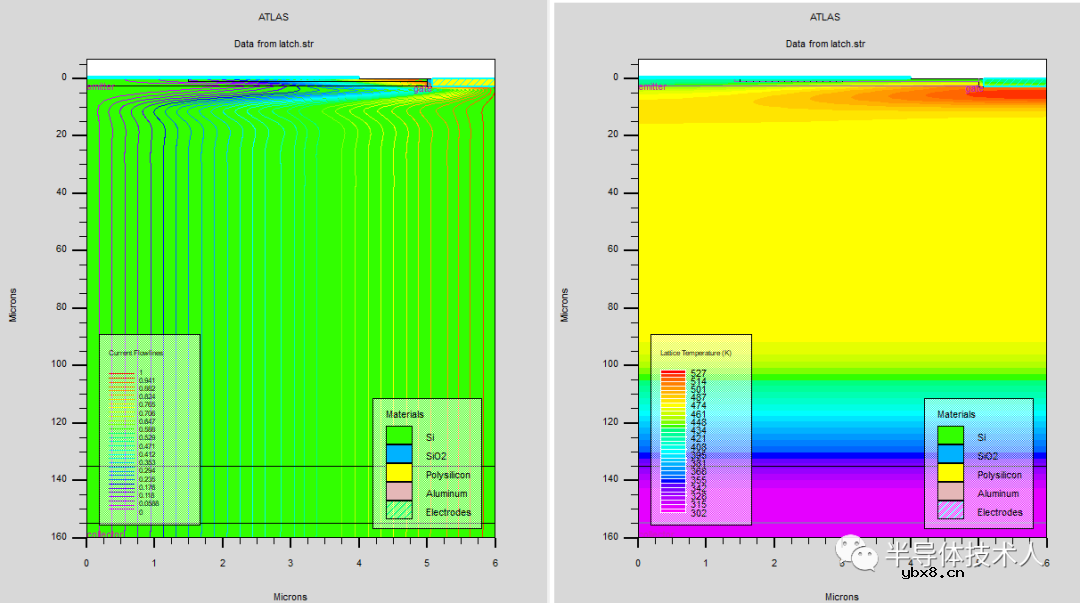Image resolution: width=1080 pixels, height=603 pixels.
Task: Click the gate label in the left plot
Action: click(x=422, y=89)
